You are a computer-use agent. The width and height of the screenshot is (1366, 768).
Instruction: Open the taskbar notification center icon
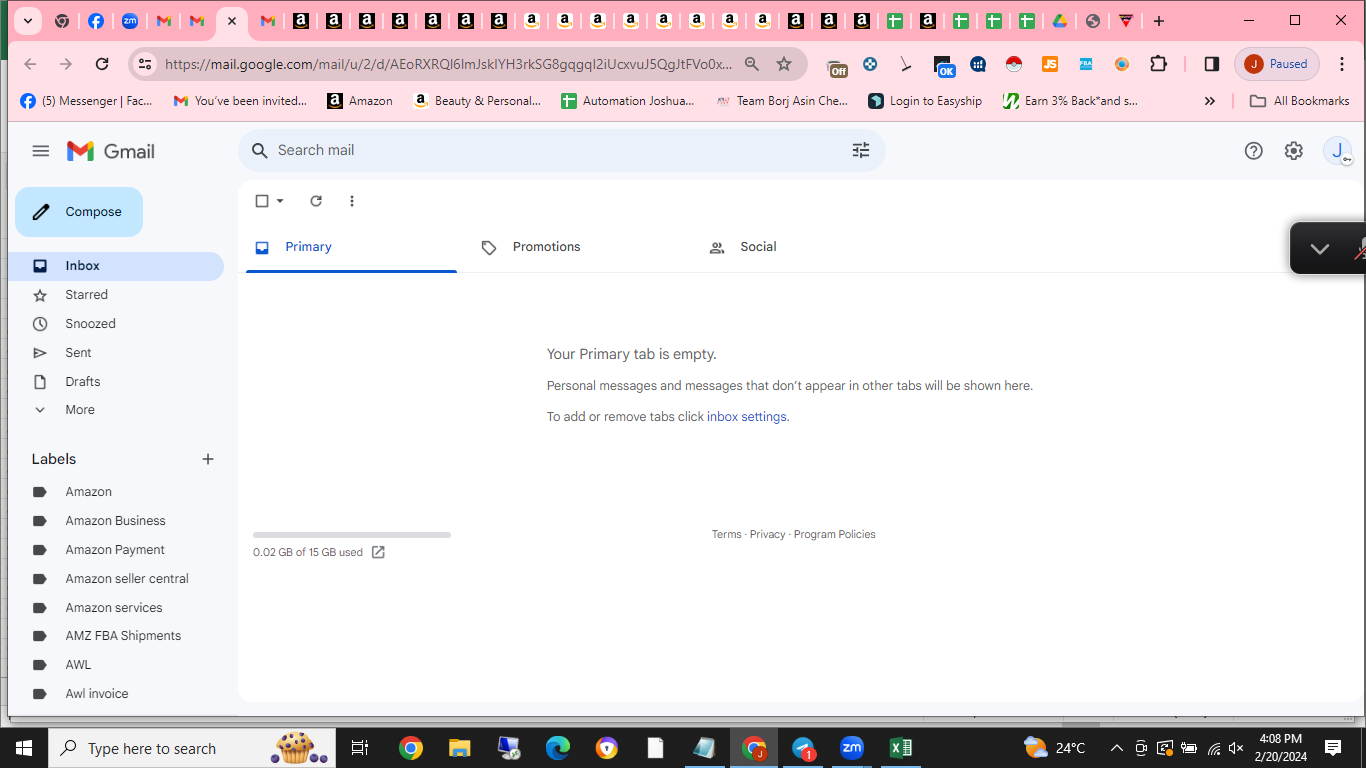1333,748
